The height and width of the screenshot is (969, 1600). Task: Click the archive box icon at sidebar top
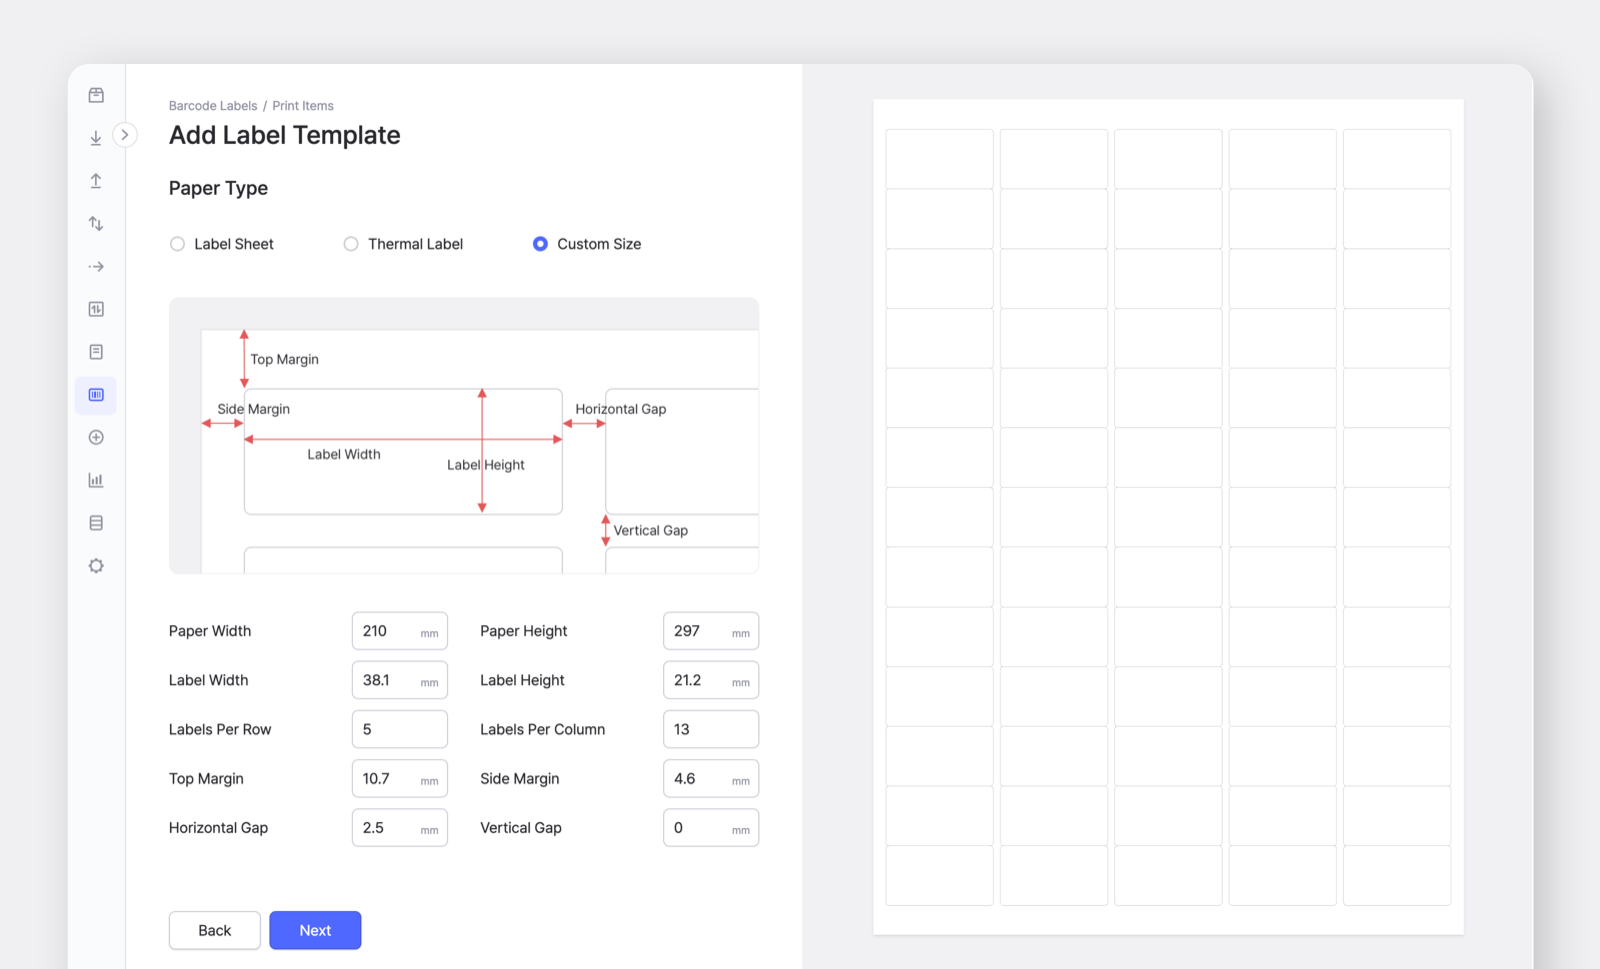click(x=96, y=94)
